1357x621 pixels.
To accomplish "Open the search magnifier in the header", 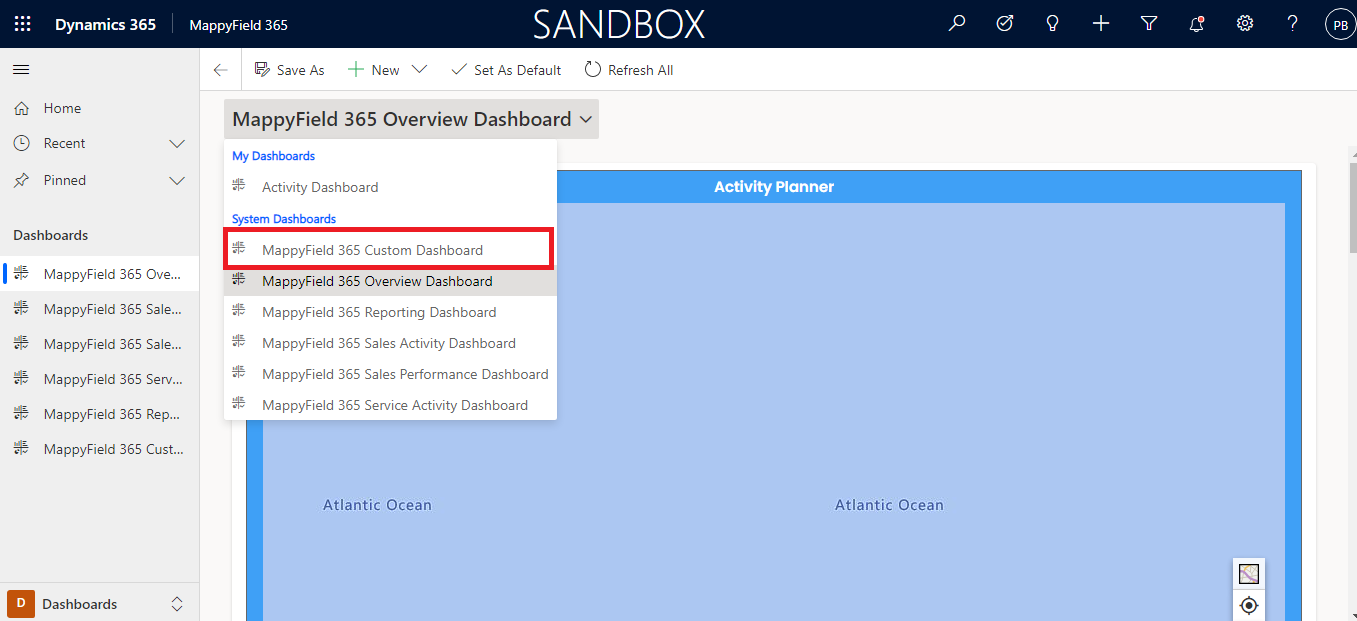I will pos(957,24).
